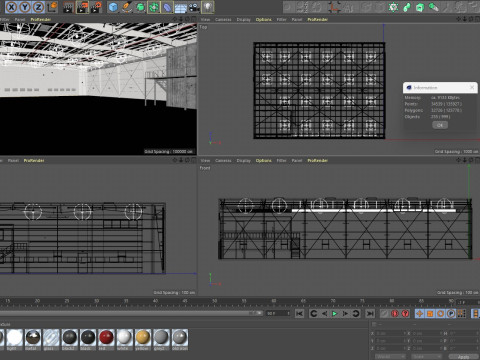Add a Cube primitive object
Viewport: 480px width, 360px height.
coord(113,7)
